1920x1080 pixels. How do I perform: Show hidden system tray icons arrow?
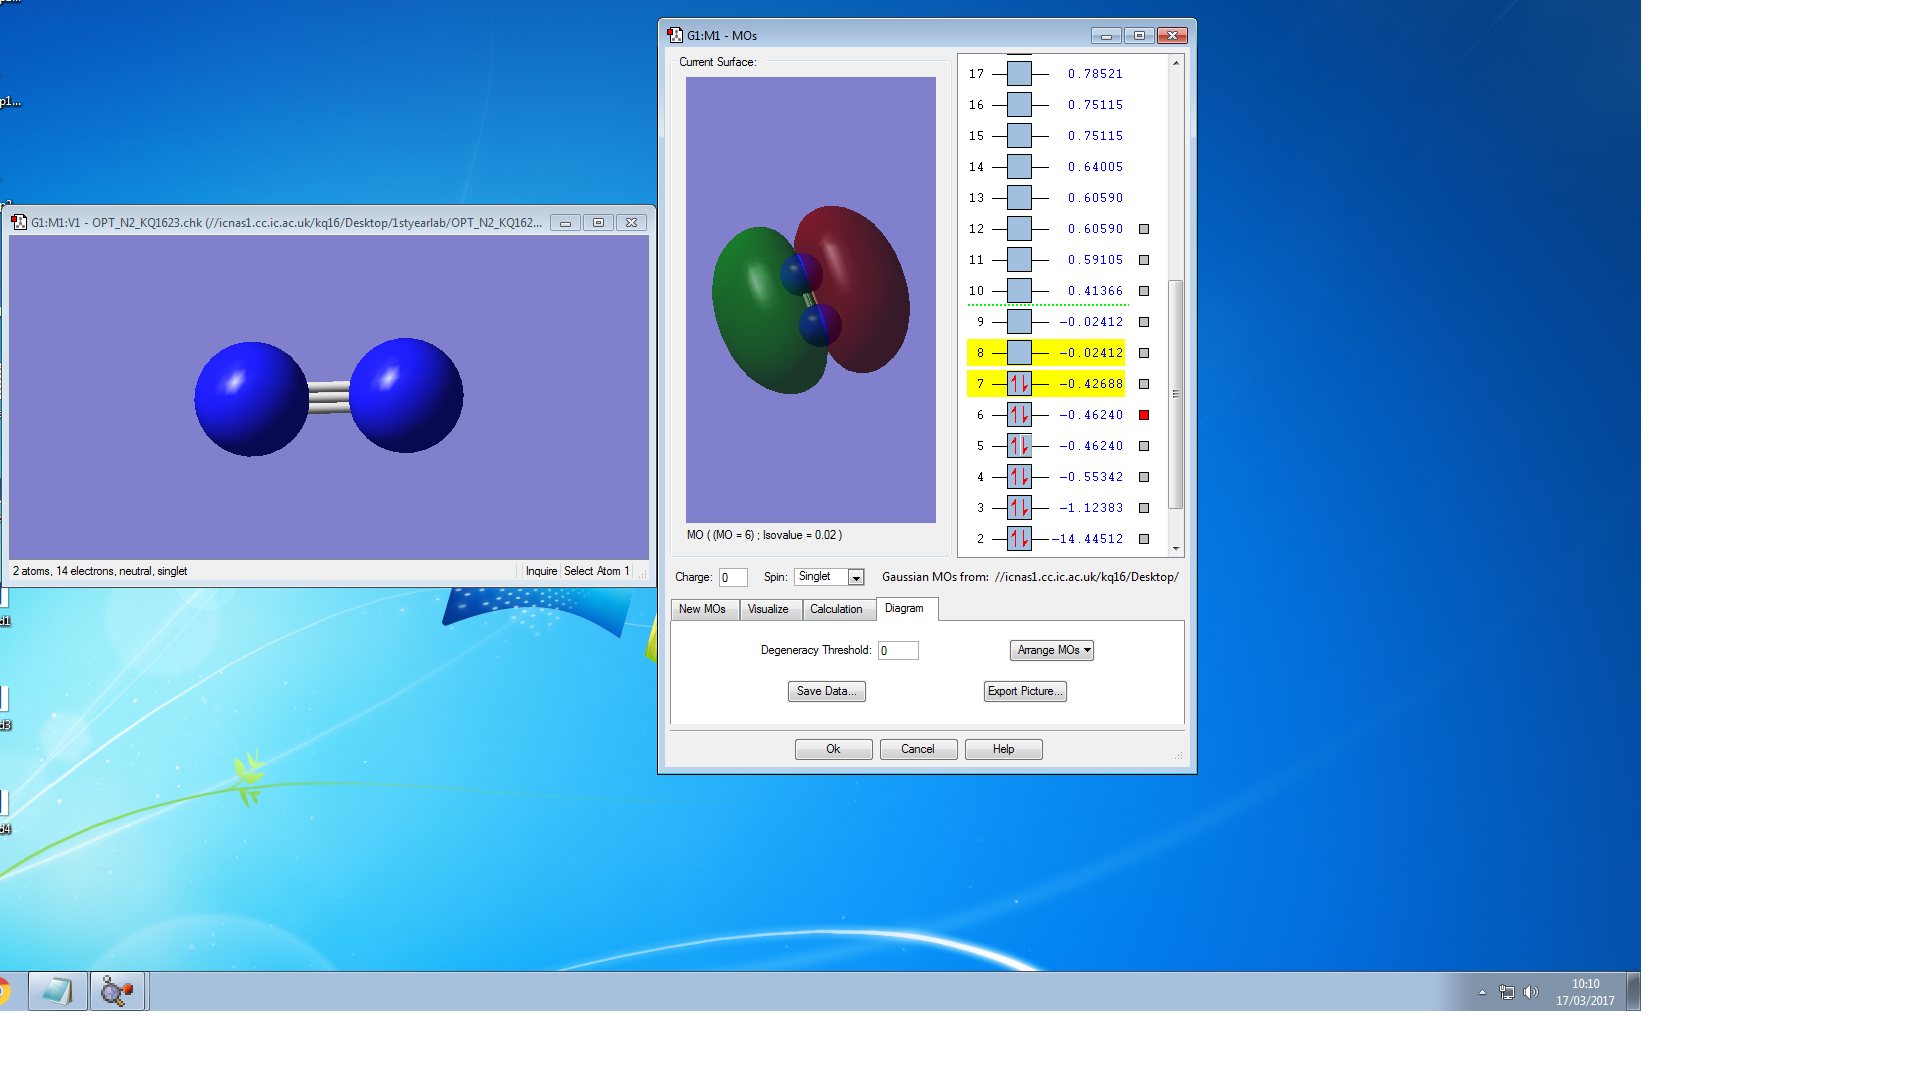pyautogui.click(x=1482, y=992)
